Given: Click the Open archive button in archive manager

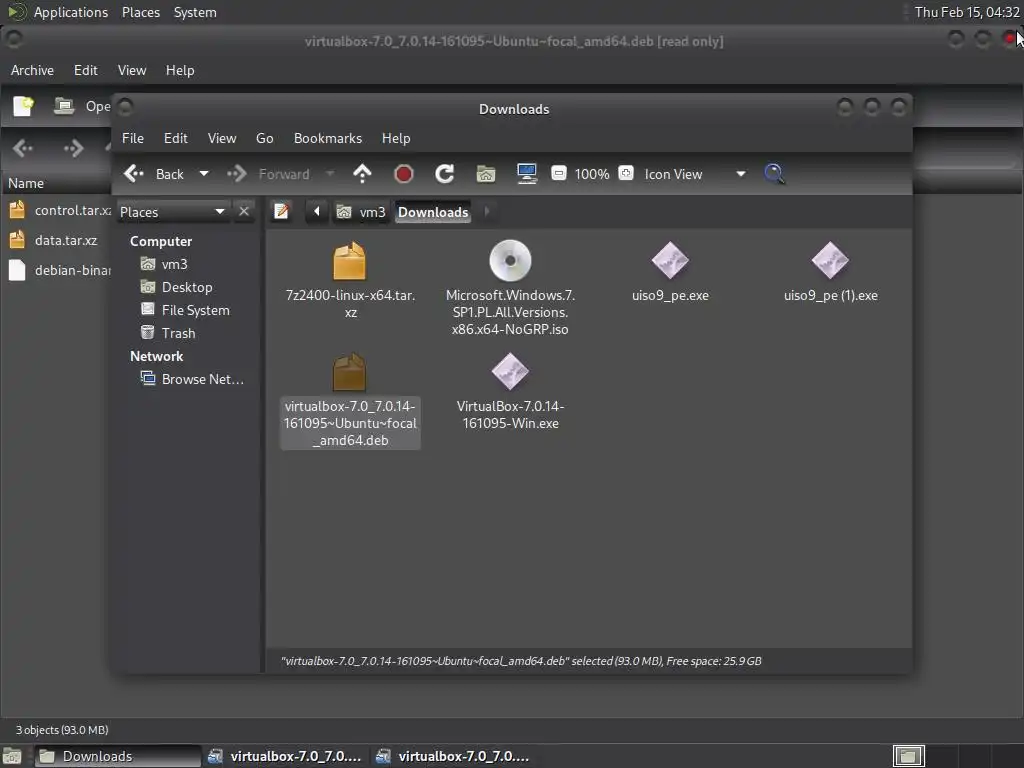Looking at the screenshot, I should tap(81, 106).
